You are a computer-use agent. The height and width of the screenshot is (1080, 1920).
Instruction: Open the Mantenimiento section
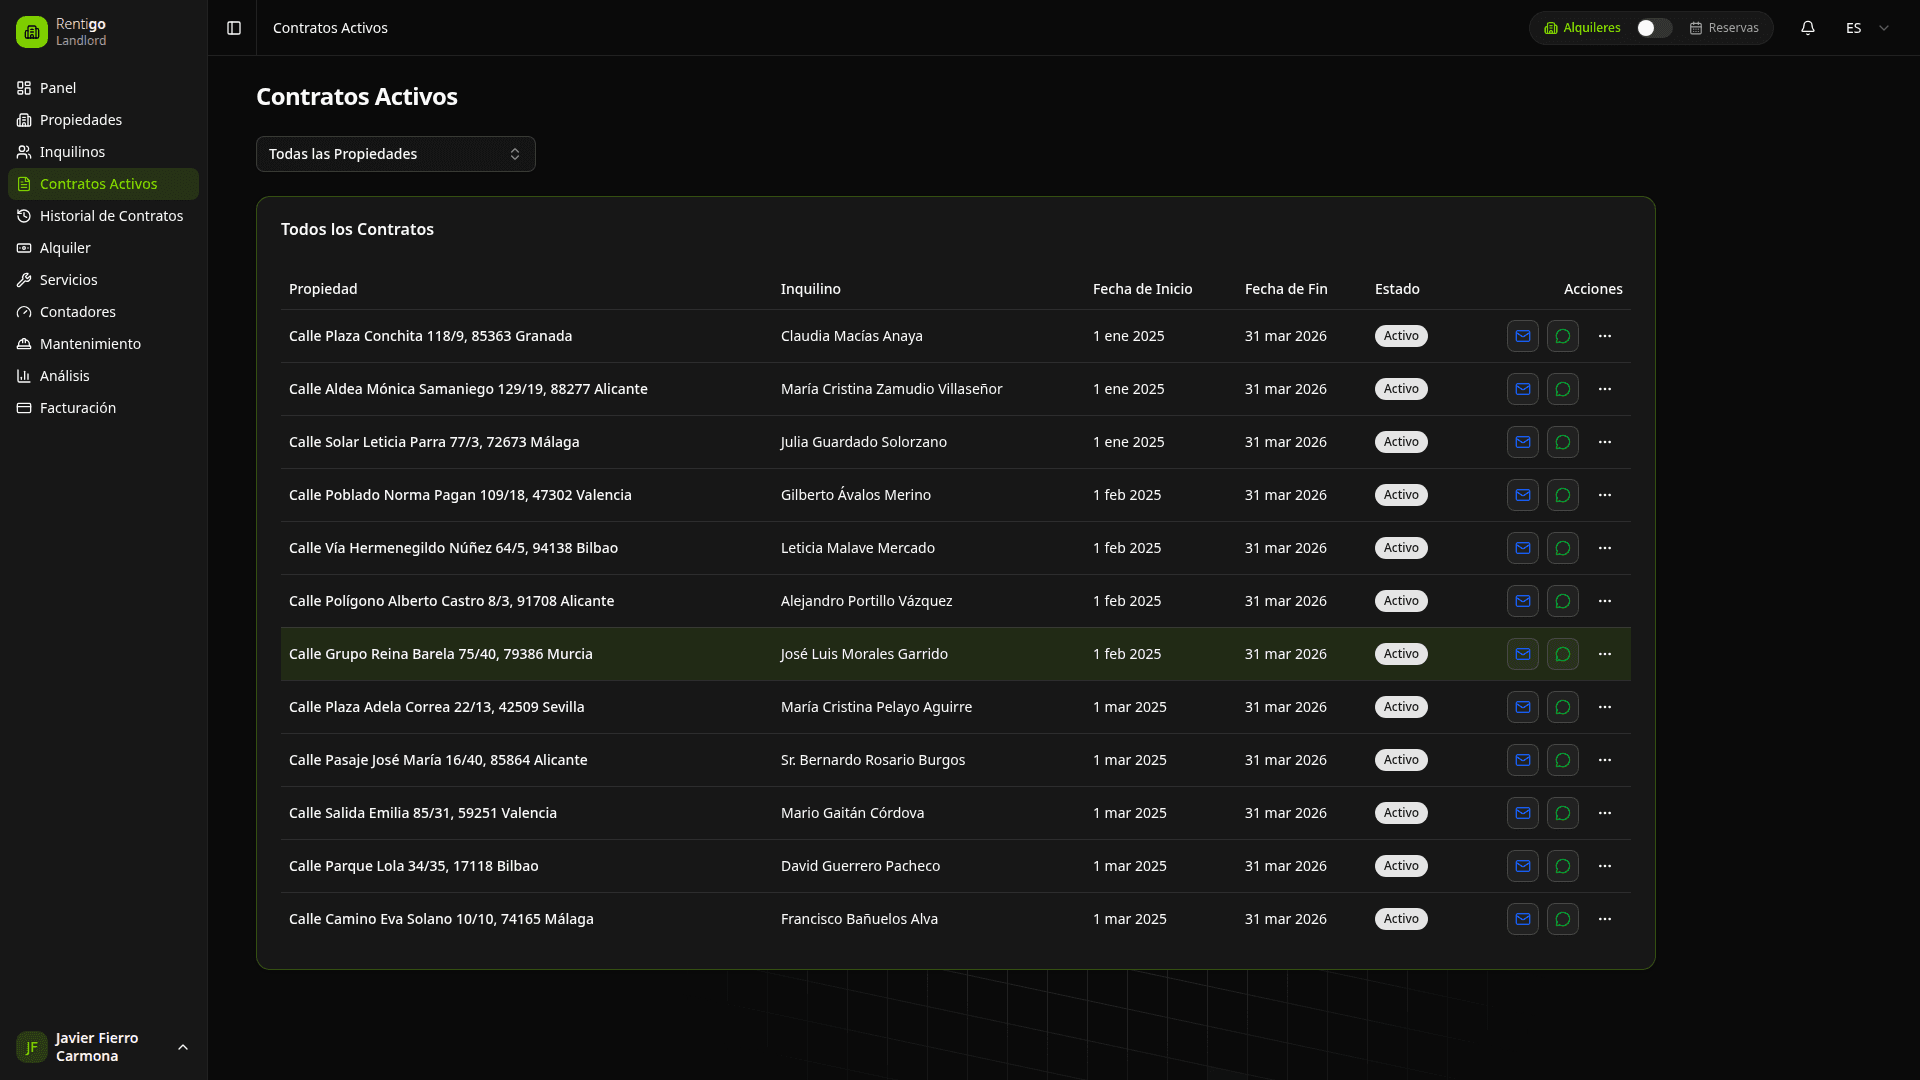pos(90,344)
